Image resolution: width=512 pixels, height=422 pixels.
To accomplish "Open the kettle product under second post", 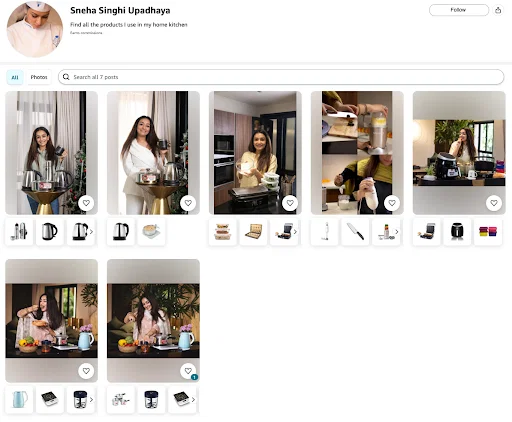I will (x=121, y=231).
